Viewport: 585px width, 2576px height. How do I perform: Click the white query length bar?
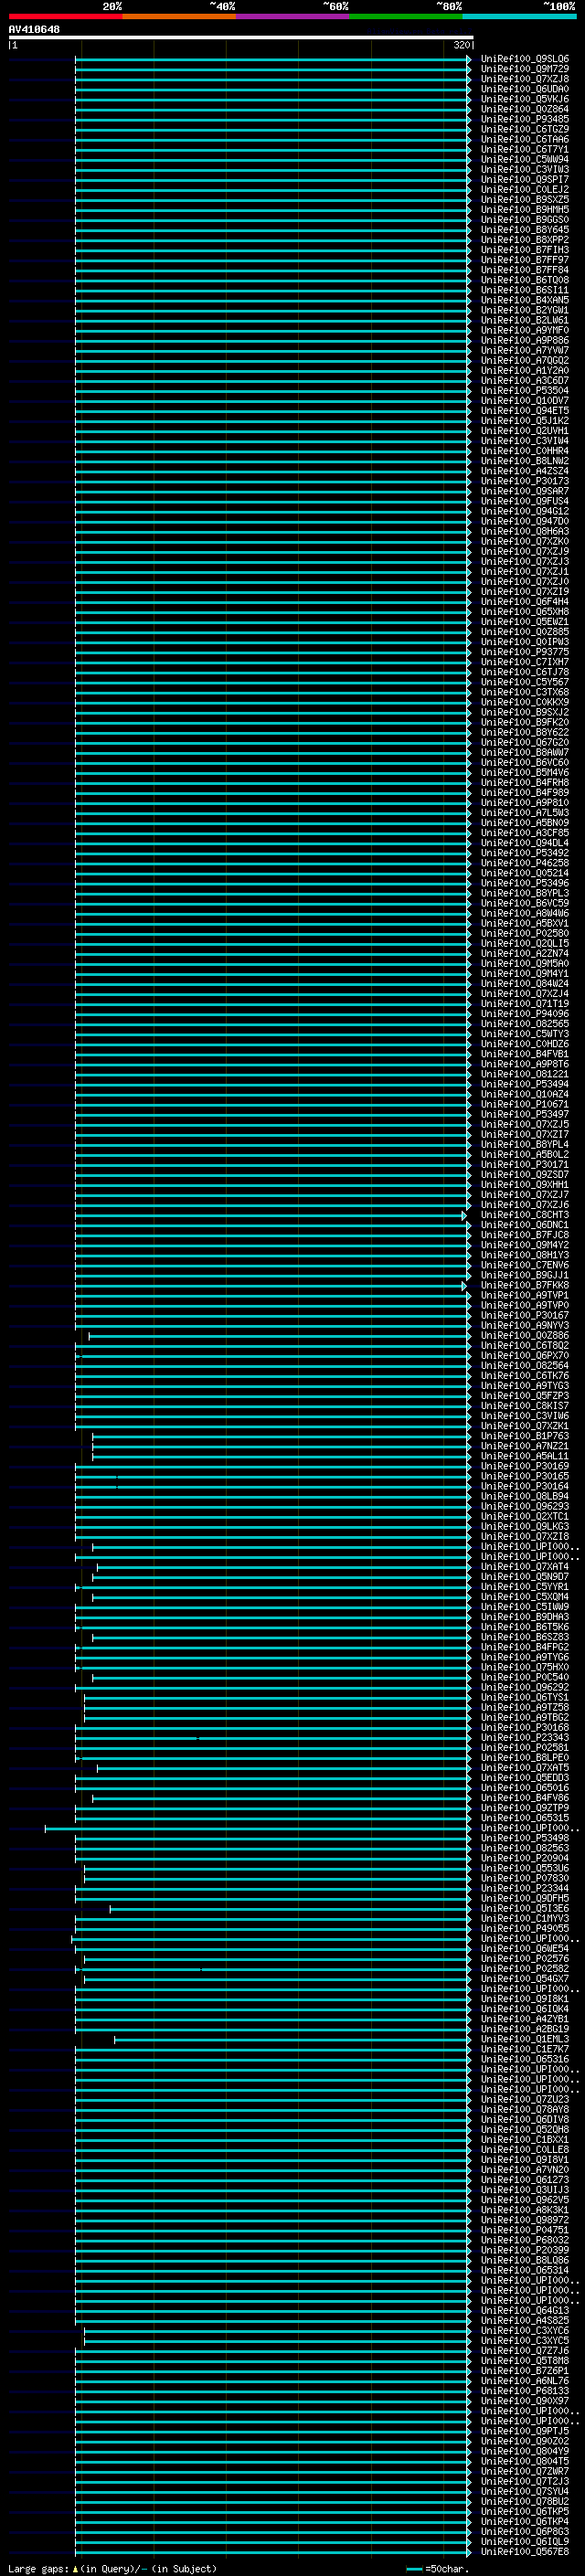coord(241,38)
